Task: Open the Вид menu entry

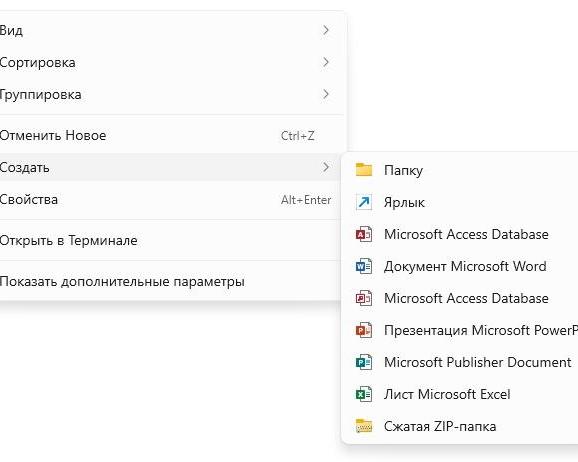Action: [x=170, y=30]
